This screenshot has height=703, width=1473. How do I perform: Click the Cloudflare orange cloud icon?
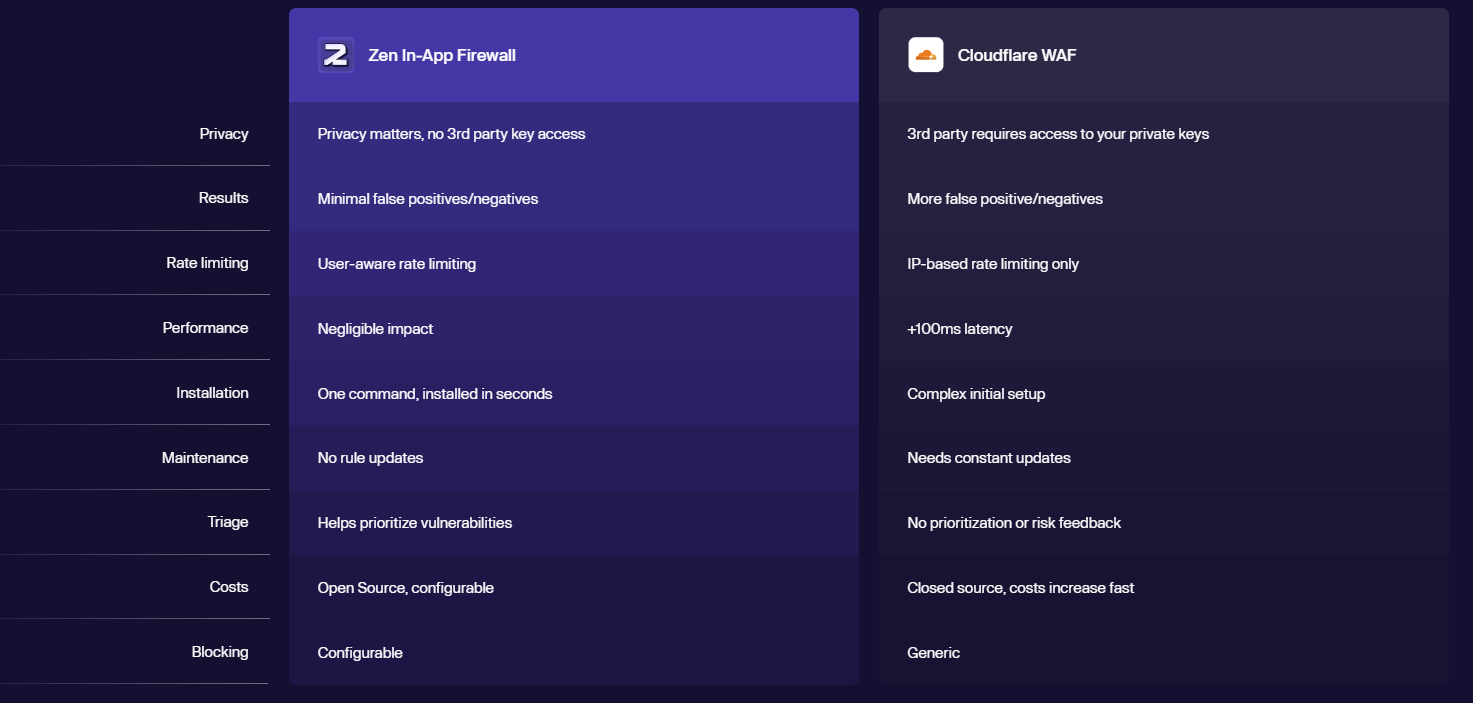pos(926,55)
